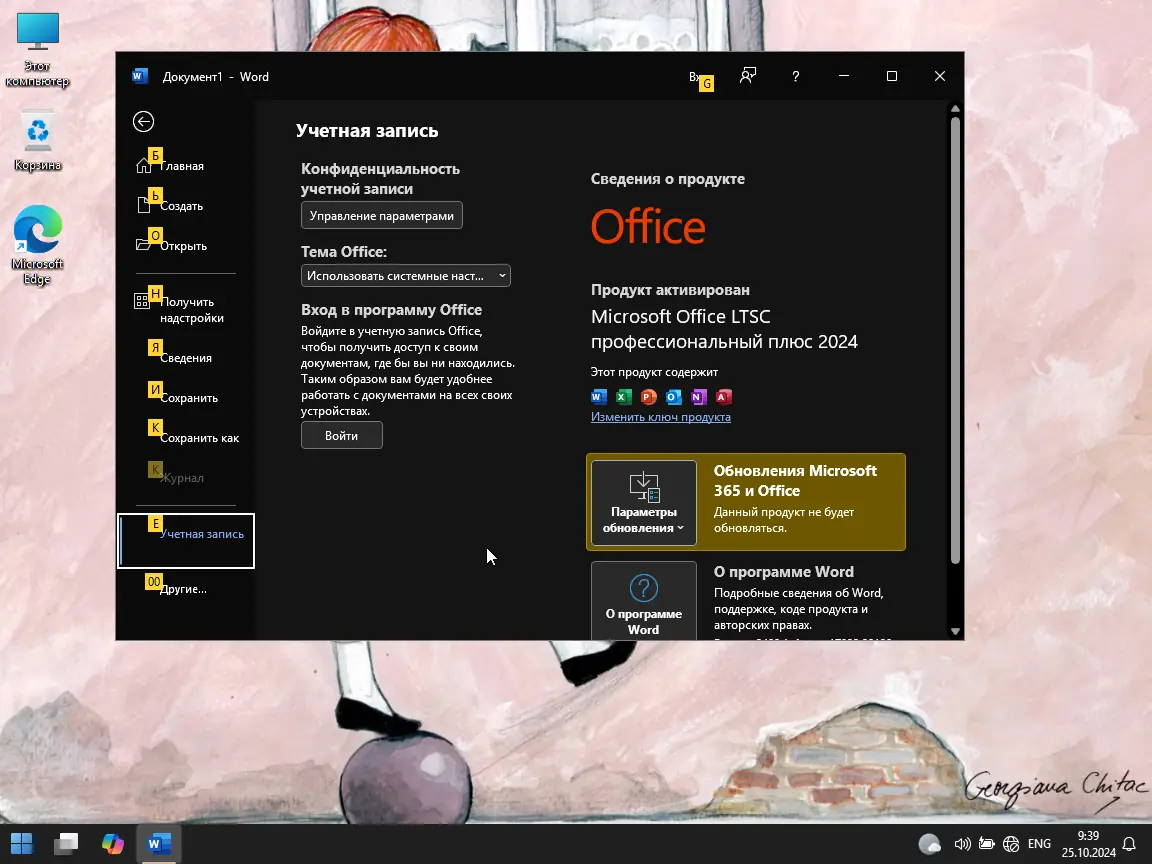This screenshot has height=864, width=1152.
Task: Click the Access product icon
Action: pyautogui.click(x=721, y=397)
